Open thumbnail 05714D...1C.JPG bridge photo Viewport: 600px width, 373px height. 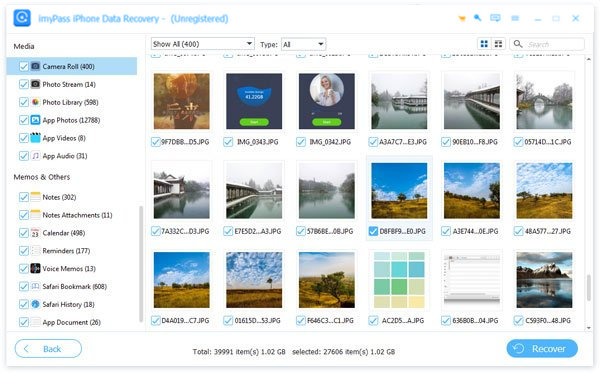pyautogui.click(x=544, y=101)
